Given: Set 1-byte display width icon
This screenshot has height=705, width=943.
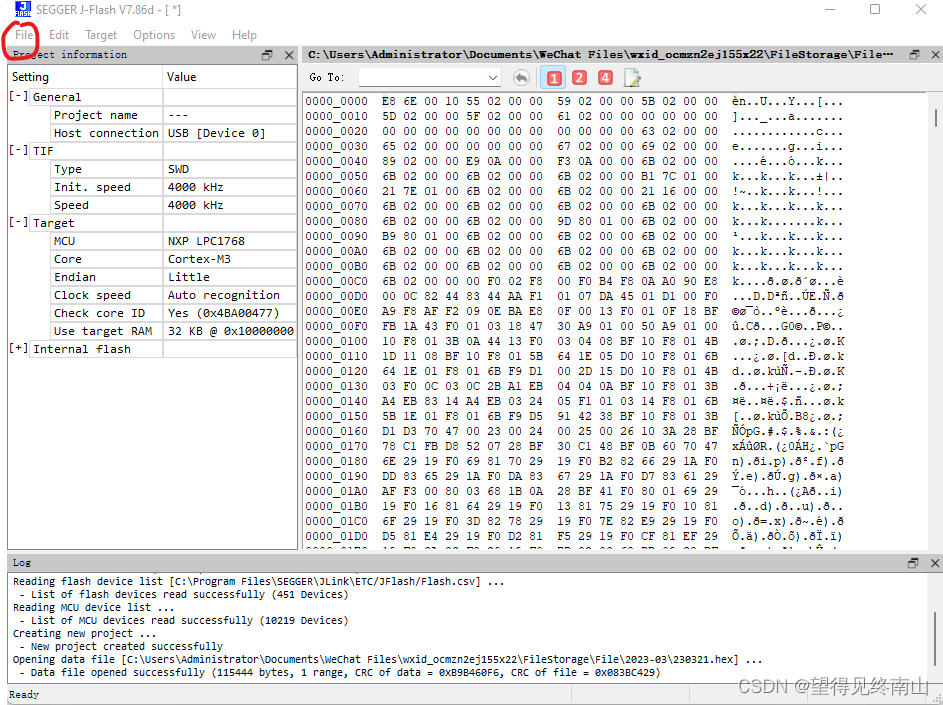Looking at the screenshot, I should [x=554, y=78].
